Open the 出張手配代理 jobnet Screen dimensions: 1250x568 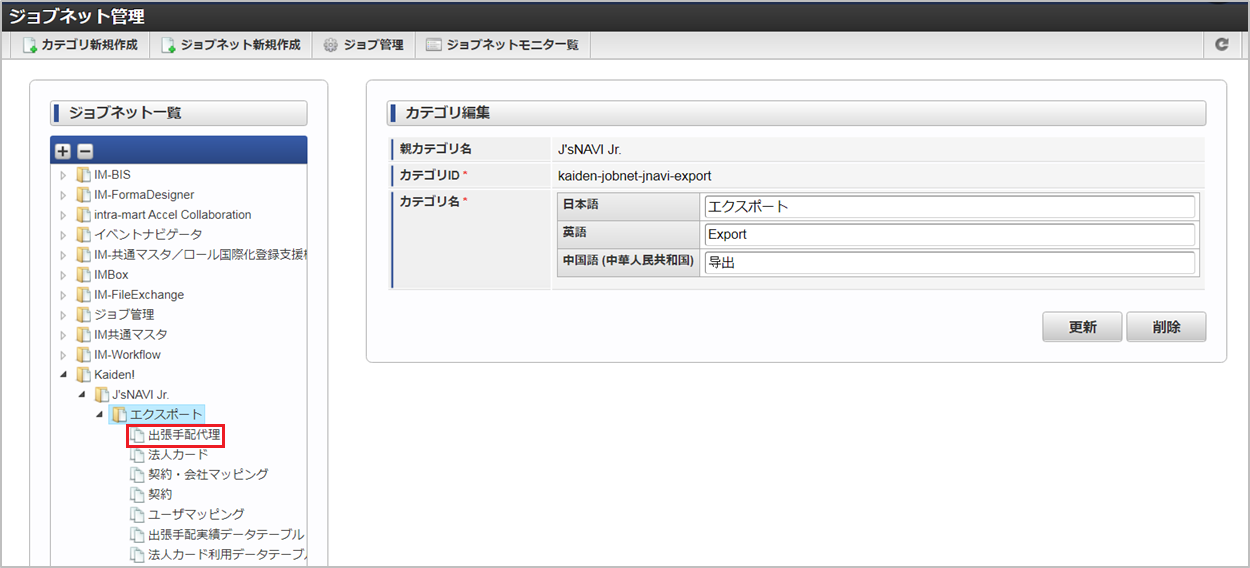[184, 435]
